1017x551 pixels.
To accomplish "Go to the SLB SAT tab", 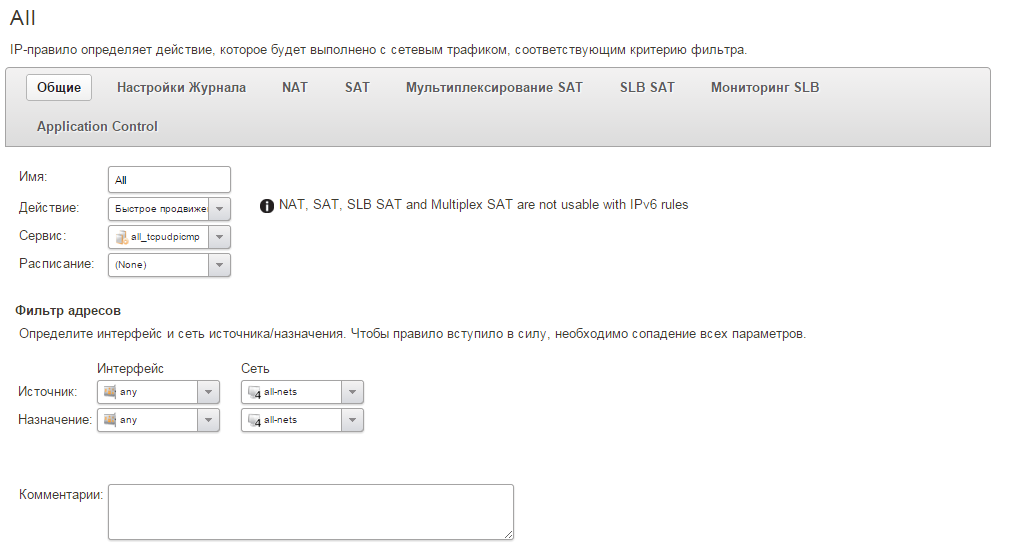I will pos(647,88).
